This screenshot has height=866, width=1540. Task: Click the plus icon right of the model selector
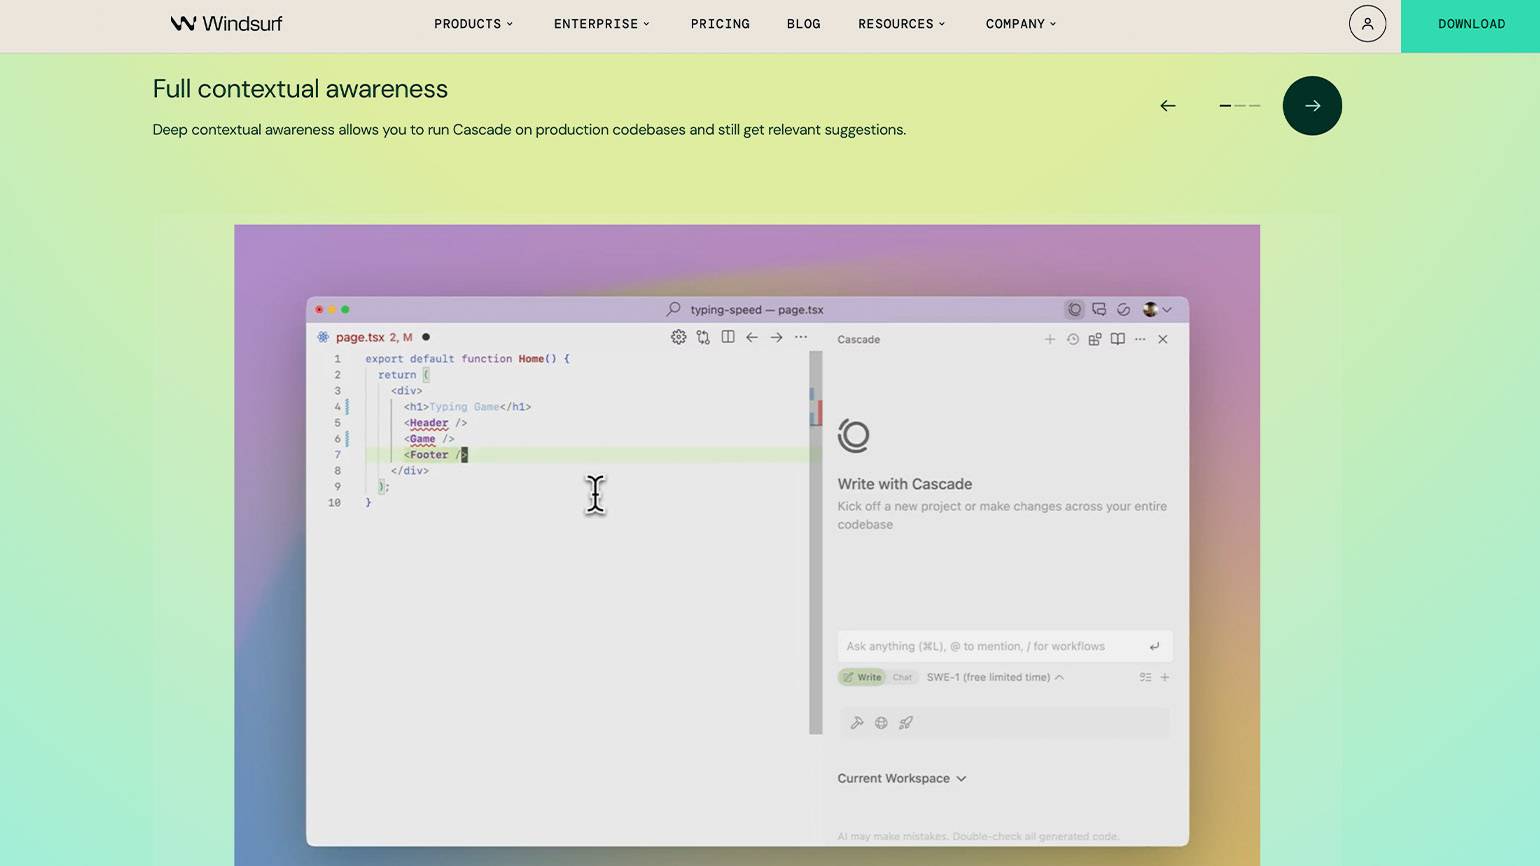coord(1165,678)
